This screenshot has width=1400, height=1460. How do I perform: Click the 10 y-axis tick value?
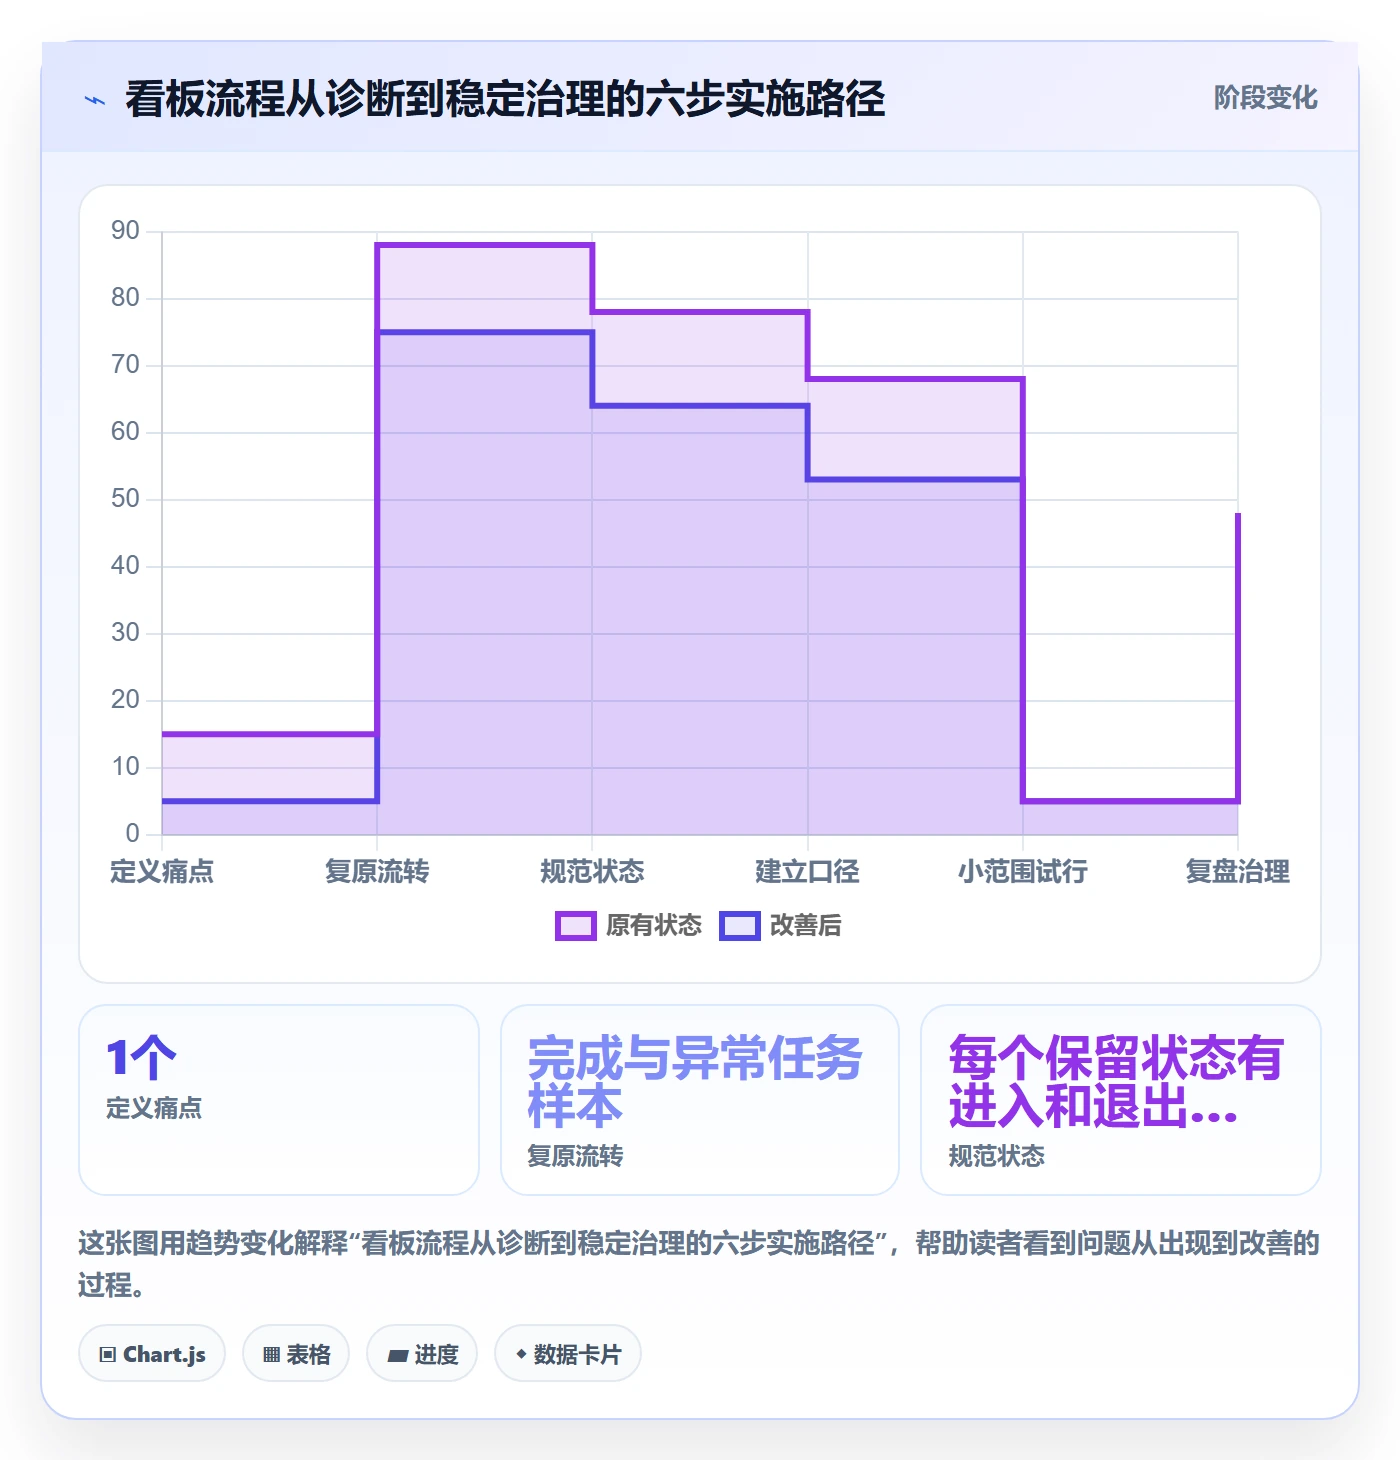point(125,767)
